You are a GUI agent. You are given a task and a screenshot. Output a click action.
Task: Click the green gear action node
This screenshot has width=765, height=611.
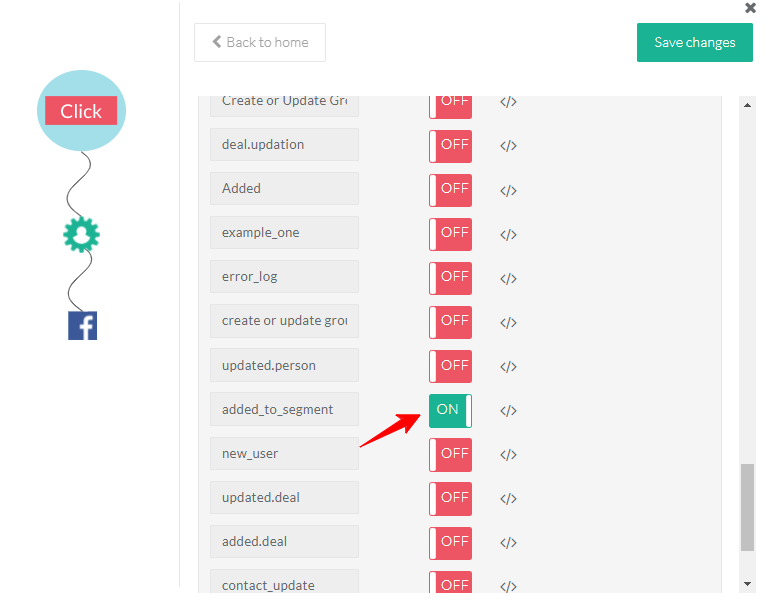click(81, 234)
